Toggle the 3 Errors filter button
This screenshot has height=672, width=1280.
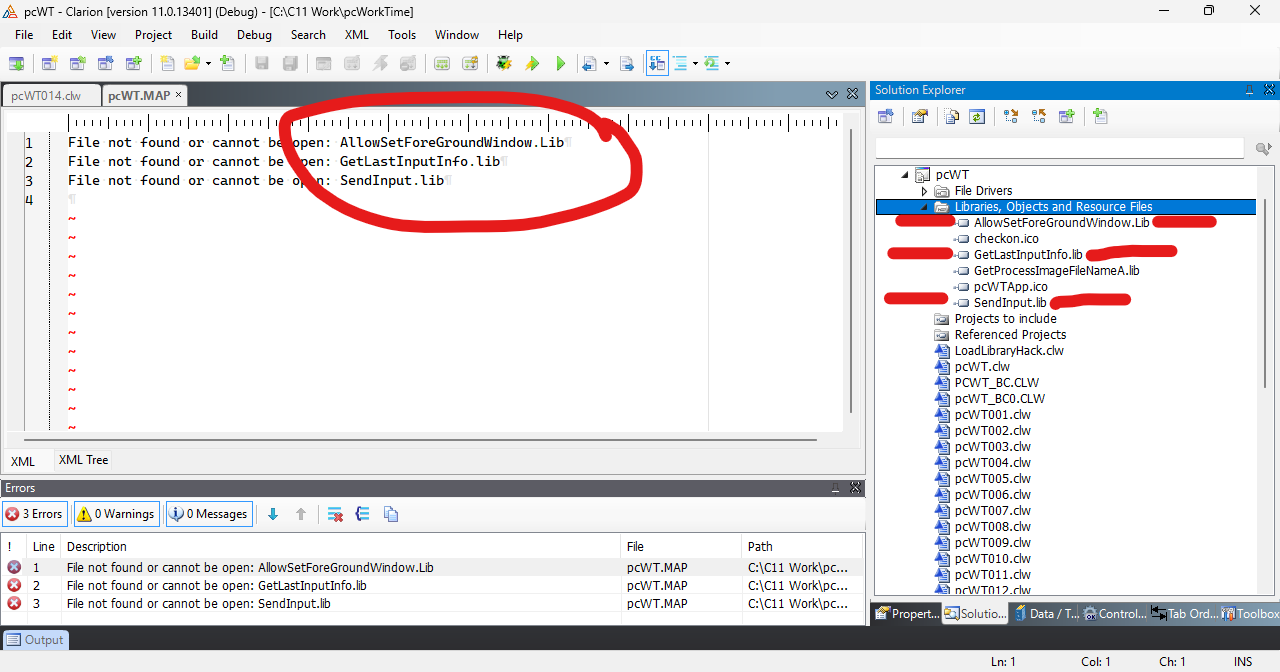35,514
